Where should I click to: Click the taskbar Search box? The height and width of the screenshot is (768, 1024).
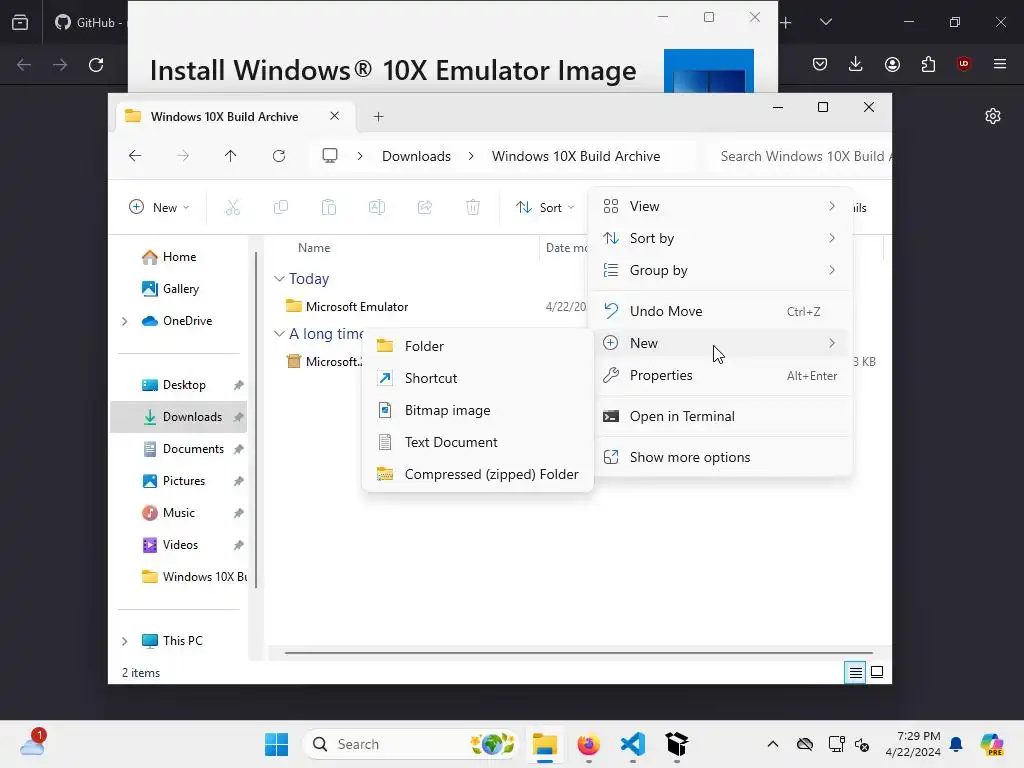(x=410, y=744)
